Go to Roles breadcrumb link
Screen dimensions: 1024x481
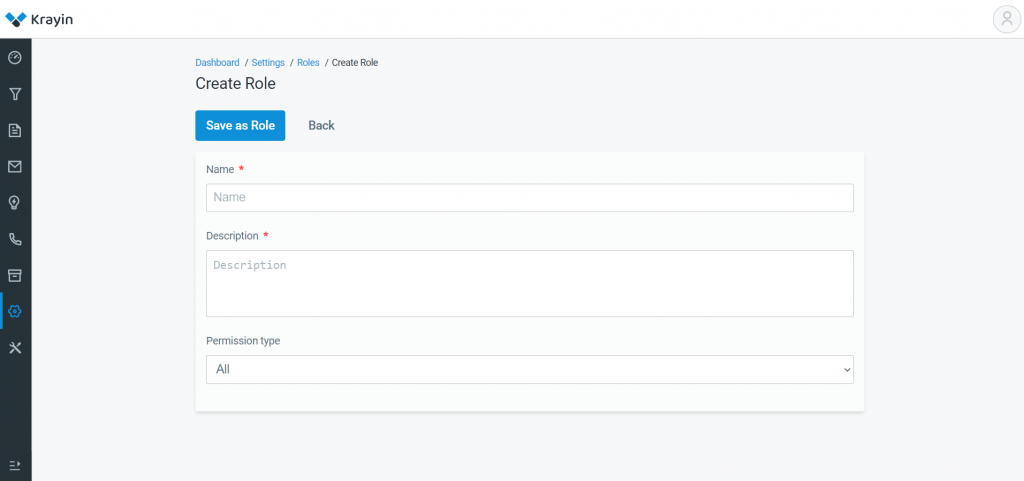308,63
